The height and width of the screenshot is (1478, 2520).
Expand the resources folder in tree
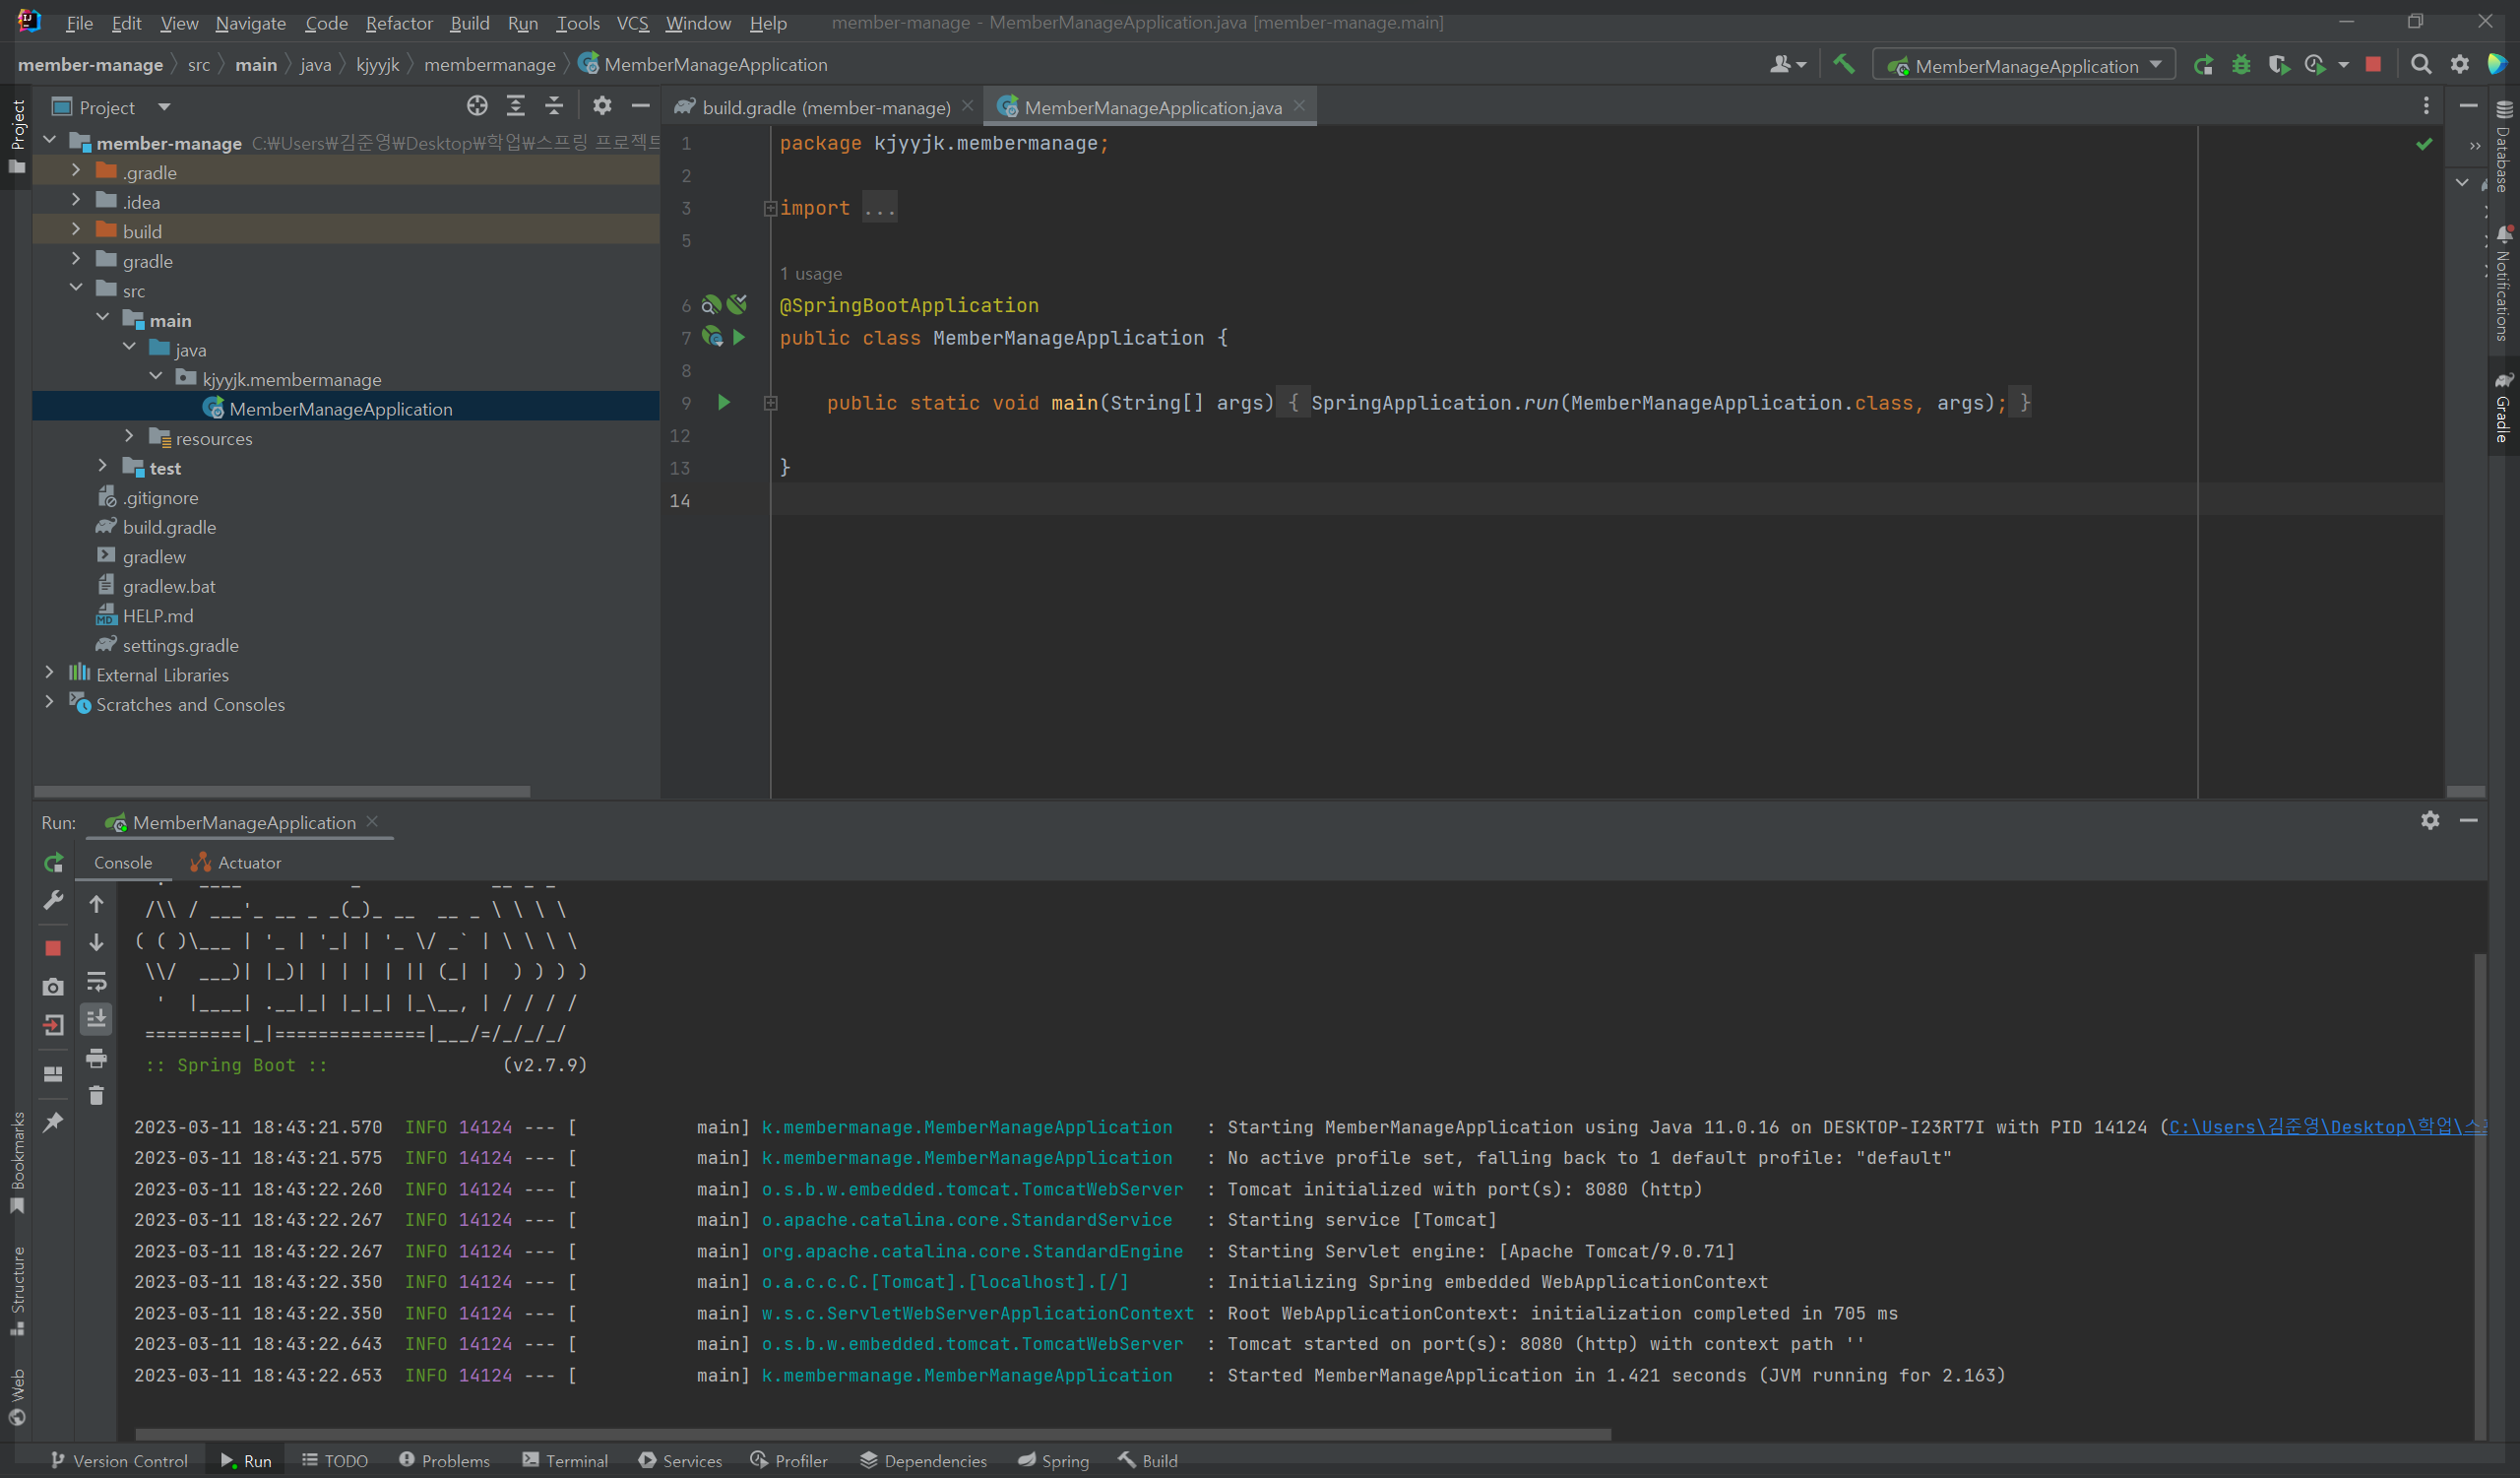click(x=129, y=437)
